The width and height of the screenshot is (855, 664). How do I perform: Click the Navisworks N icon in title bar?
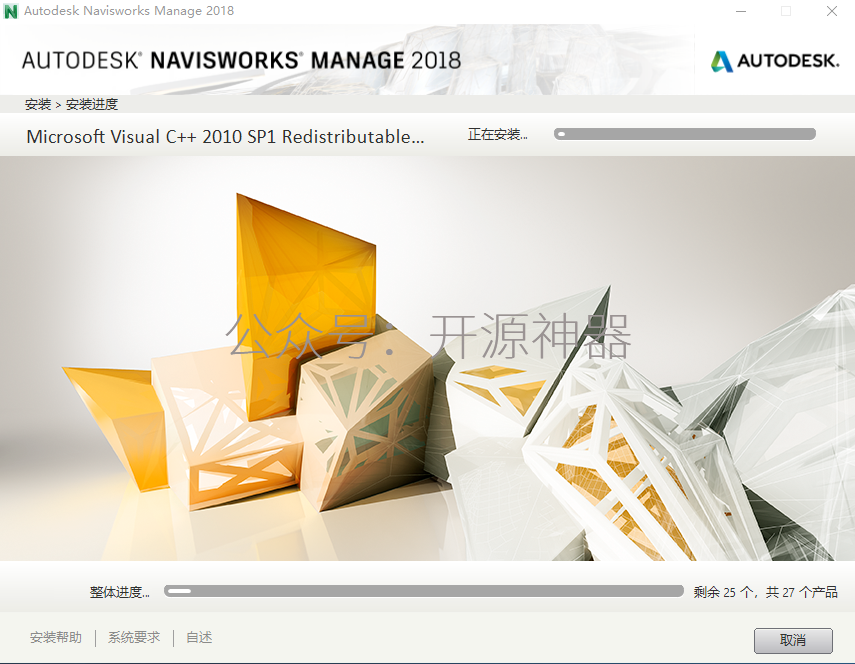point(10,11)
